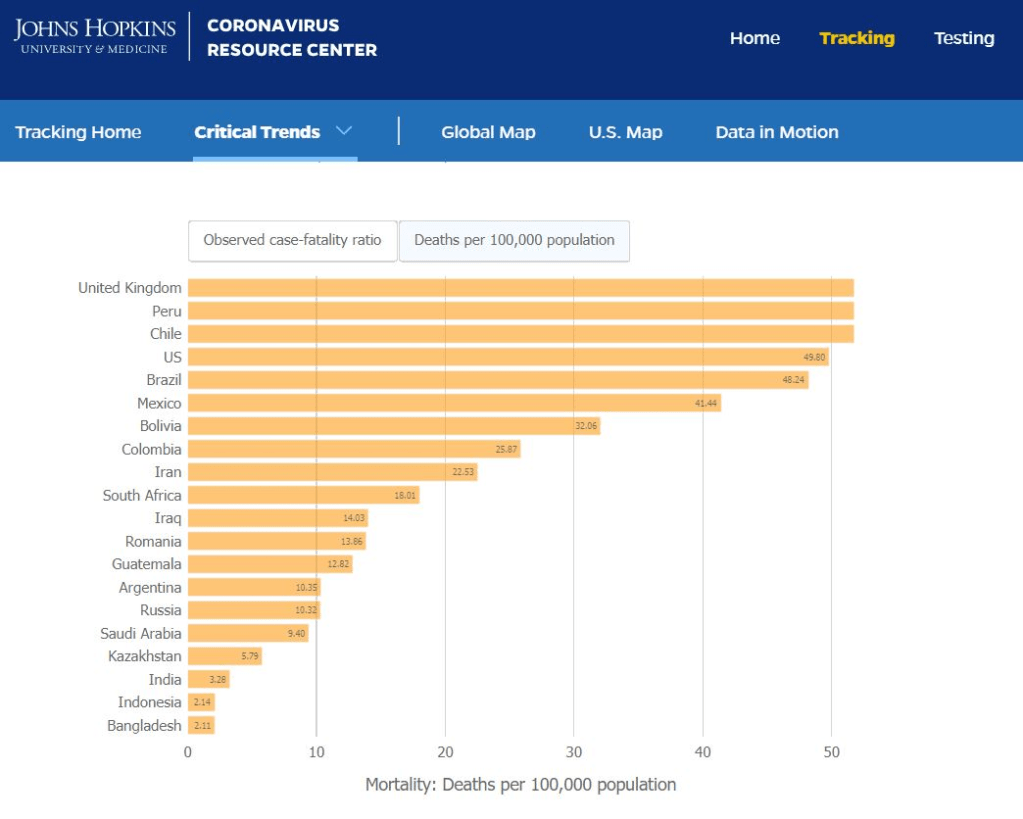
Task: Select Deaths per 100,000 population view
Action: tap(514, 240)
